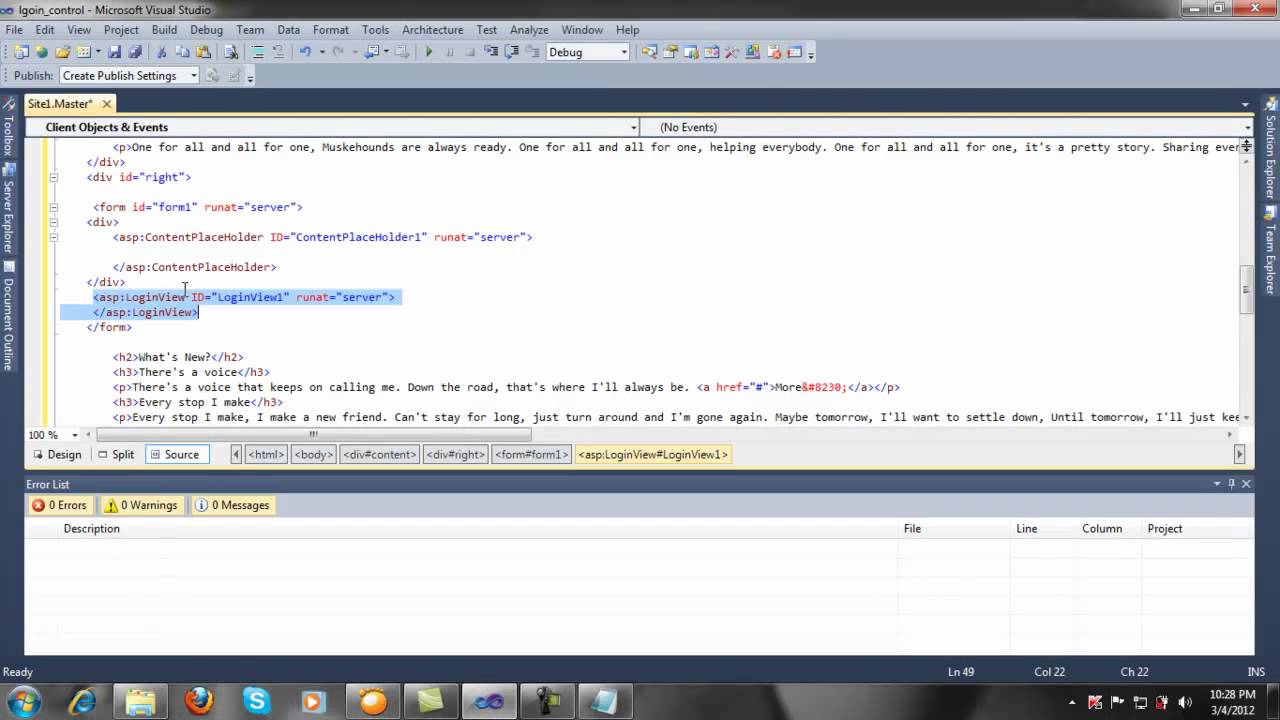Comment out selected lines icon
Screen dimensions: 1280x720
pos(257,52)
